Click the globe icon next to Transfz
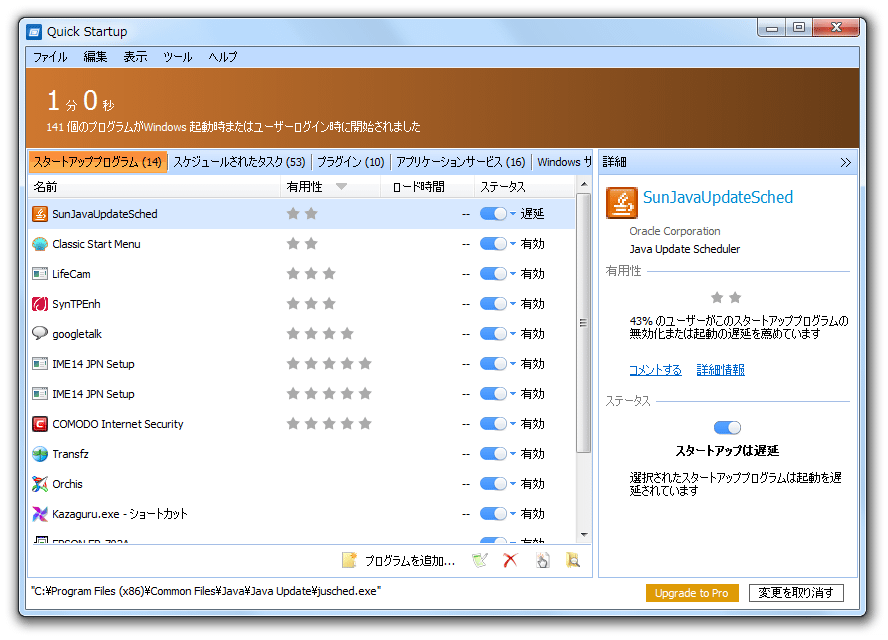888x640 pixels. point(40,454)
